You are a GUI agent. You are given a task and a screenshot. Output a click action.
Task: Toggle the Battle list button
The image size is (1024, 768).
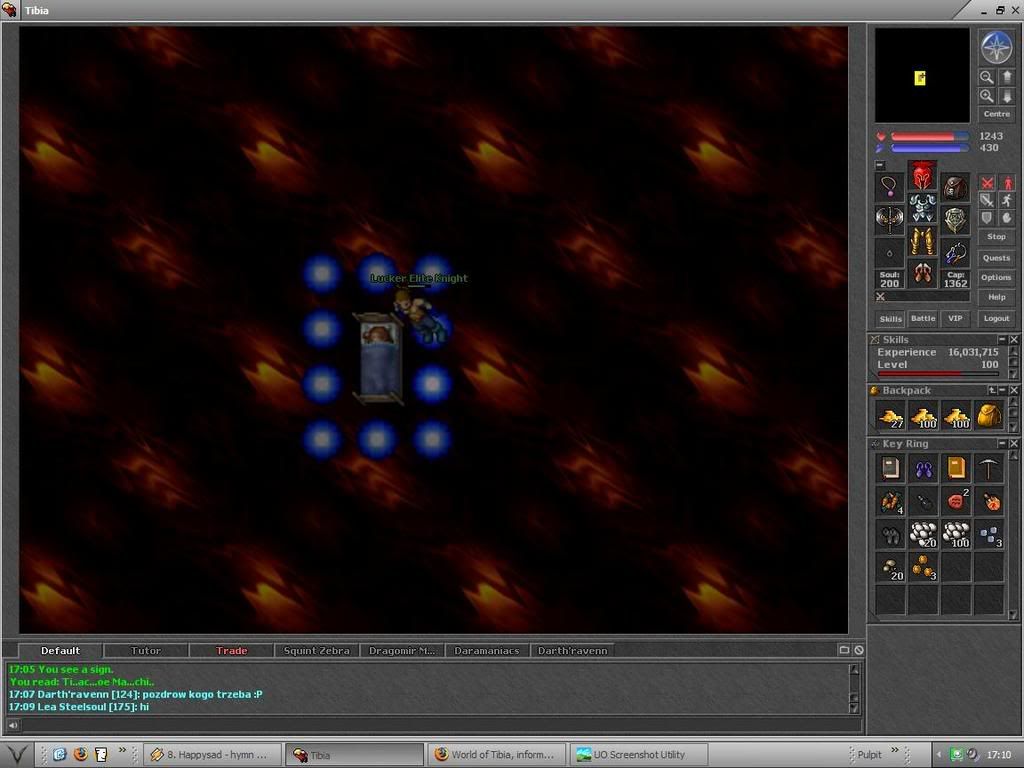pyautogui.click(x=923, y=319)
